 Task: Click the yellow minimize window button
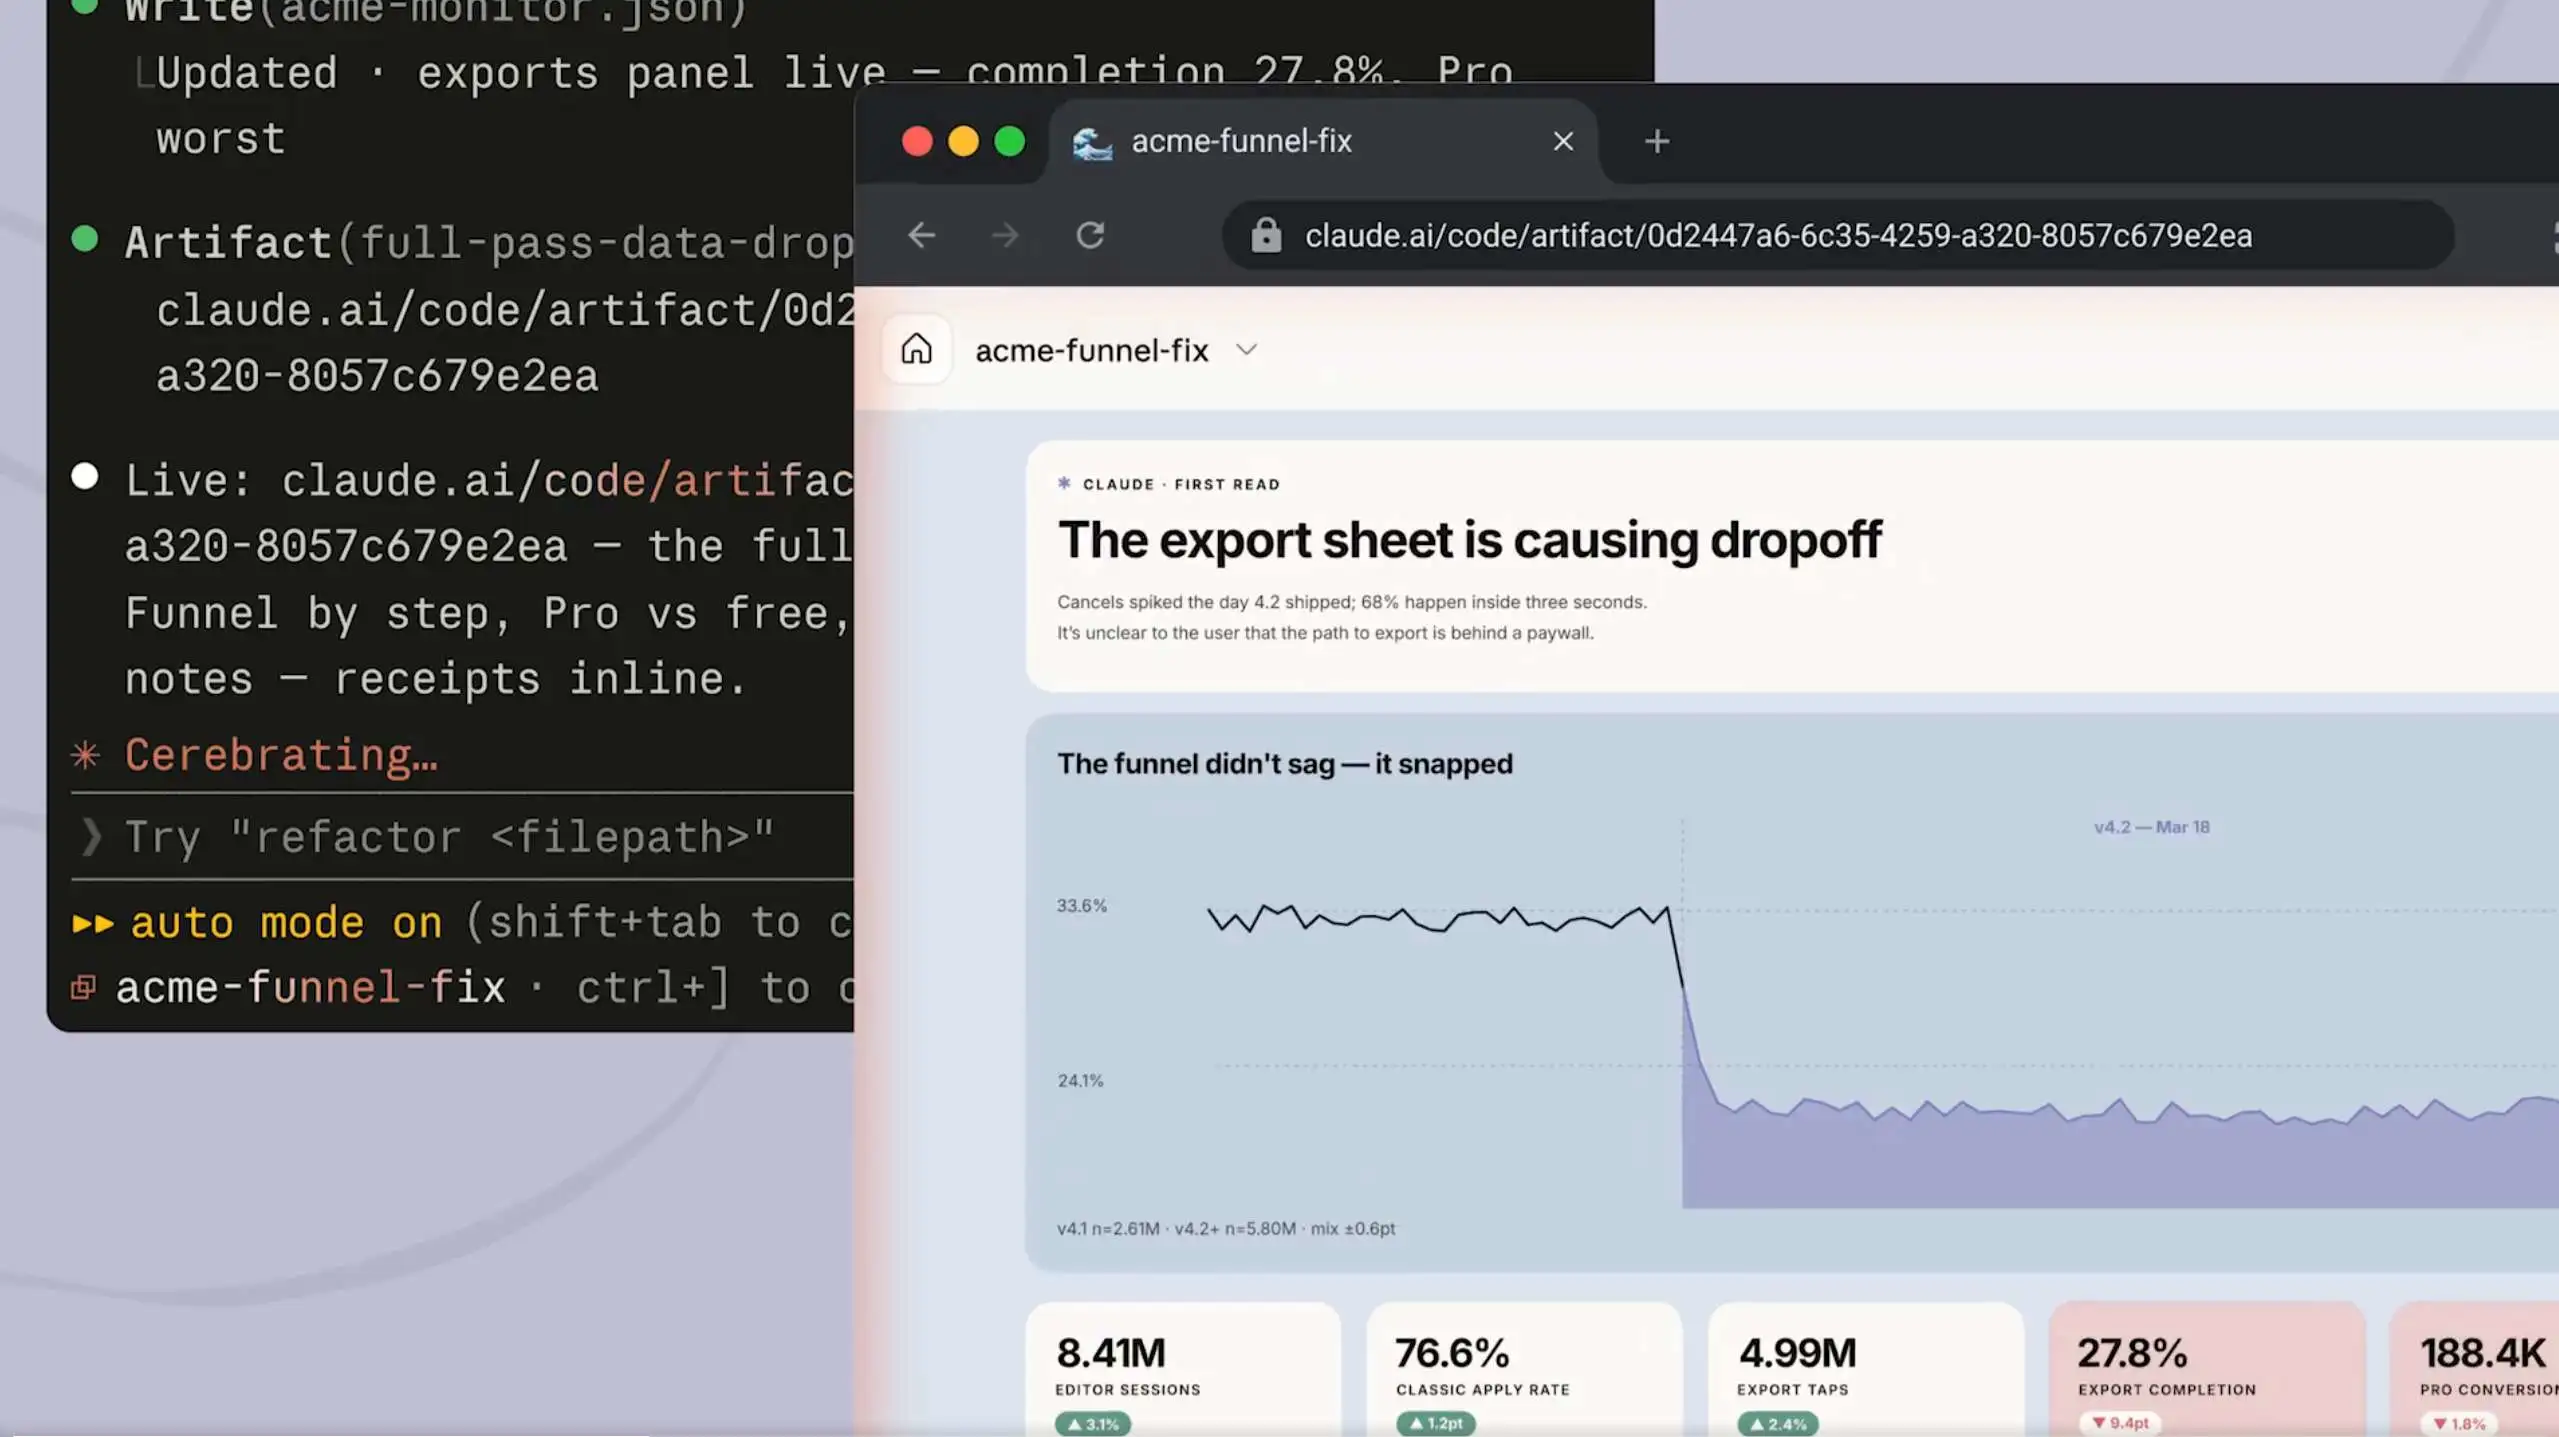click(x=963, y=141)
